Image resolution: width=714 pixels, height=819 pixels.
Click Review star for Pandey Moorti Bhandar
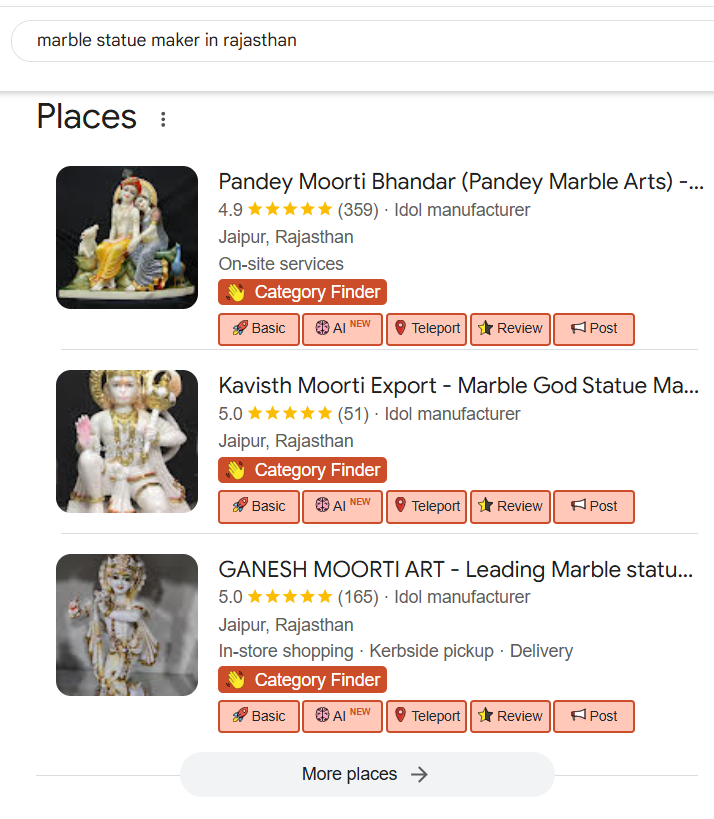click(510, 328)
